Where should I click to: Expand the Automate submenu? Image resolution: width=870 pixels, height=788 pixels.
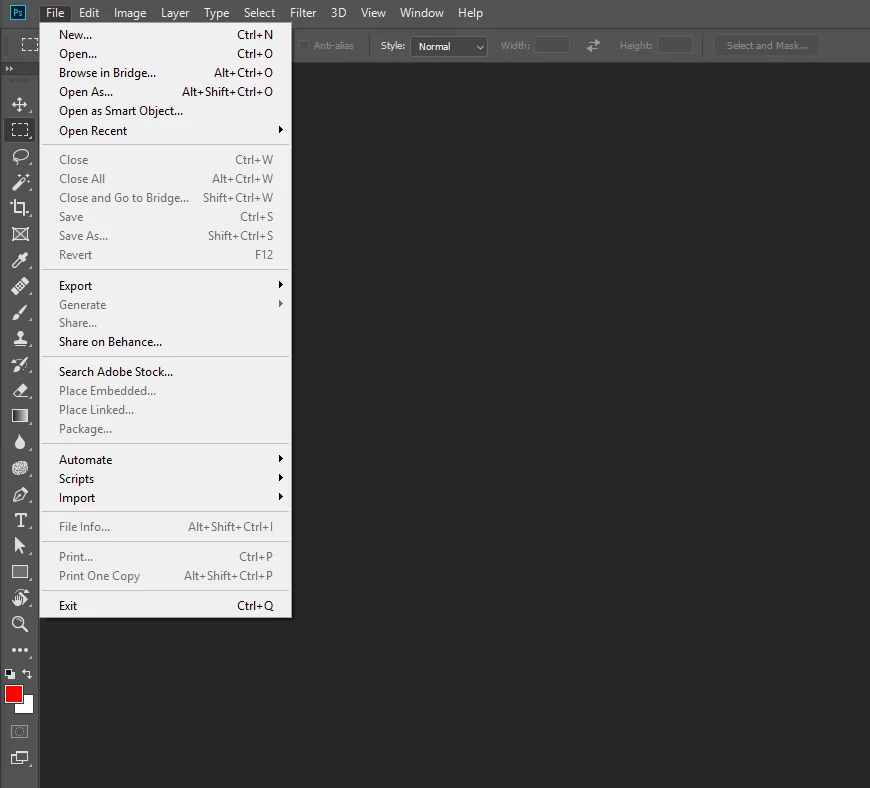[x=166, y=459]
